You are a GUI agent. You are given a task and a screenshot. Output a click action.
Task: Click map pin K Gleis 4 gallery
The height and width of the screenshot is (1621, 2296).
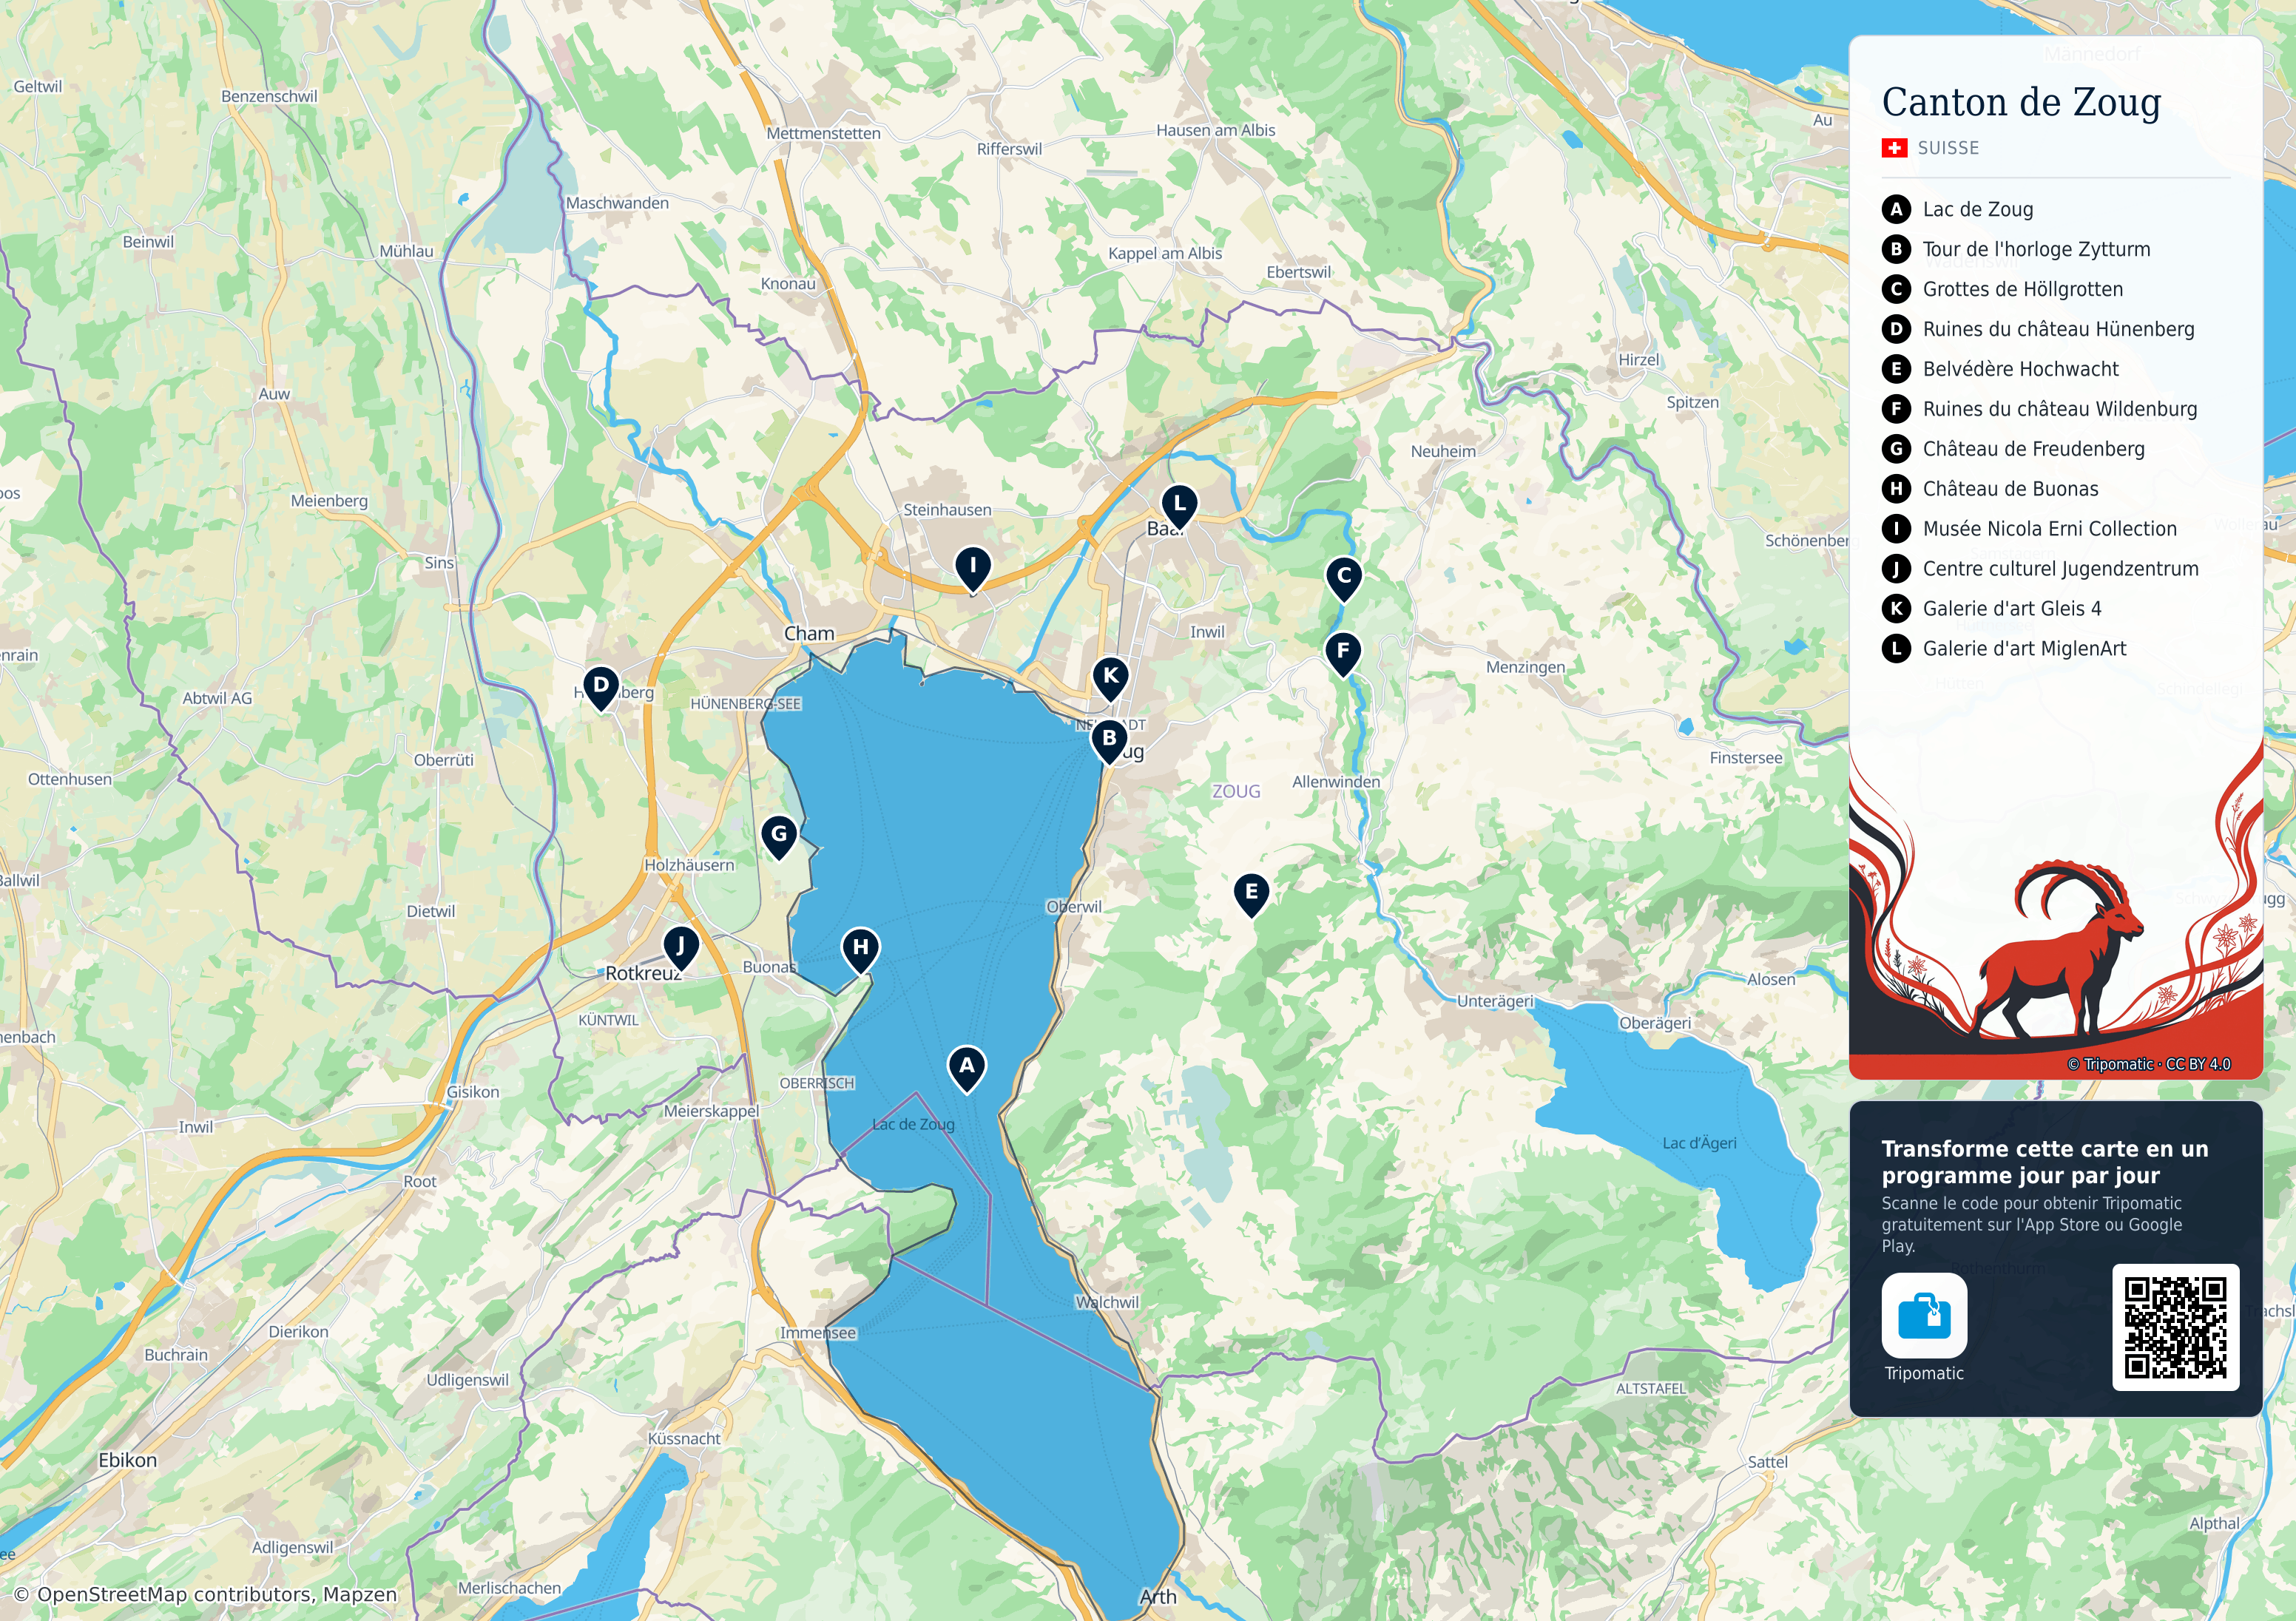point(1110,679)
